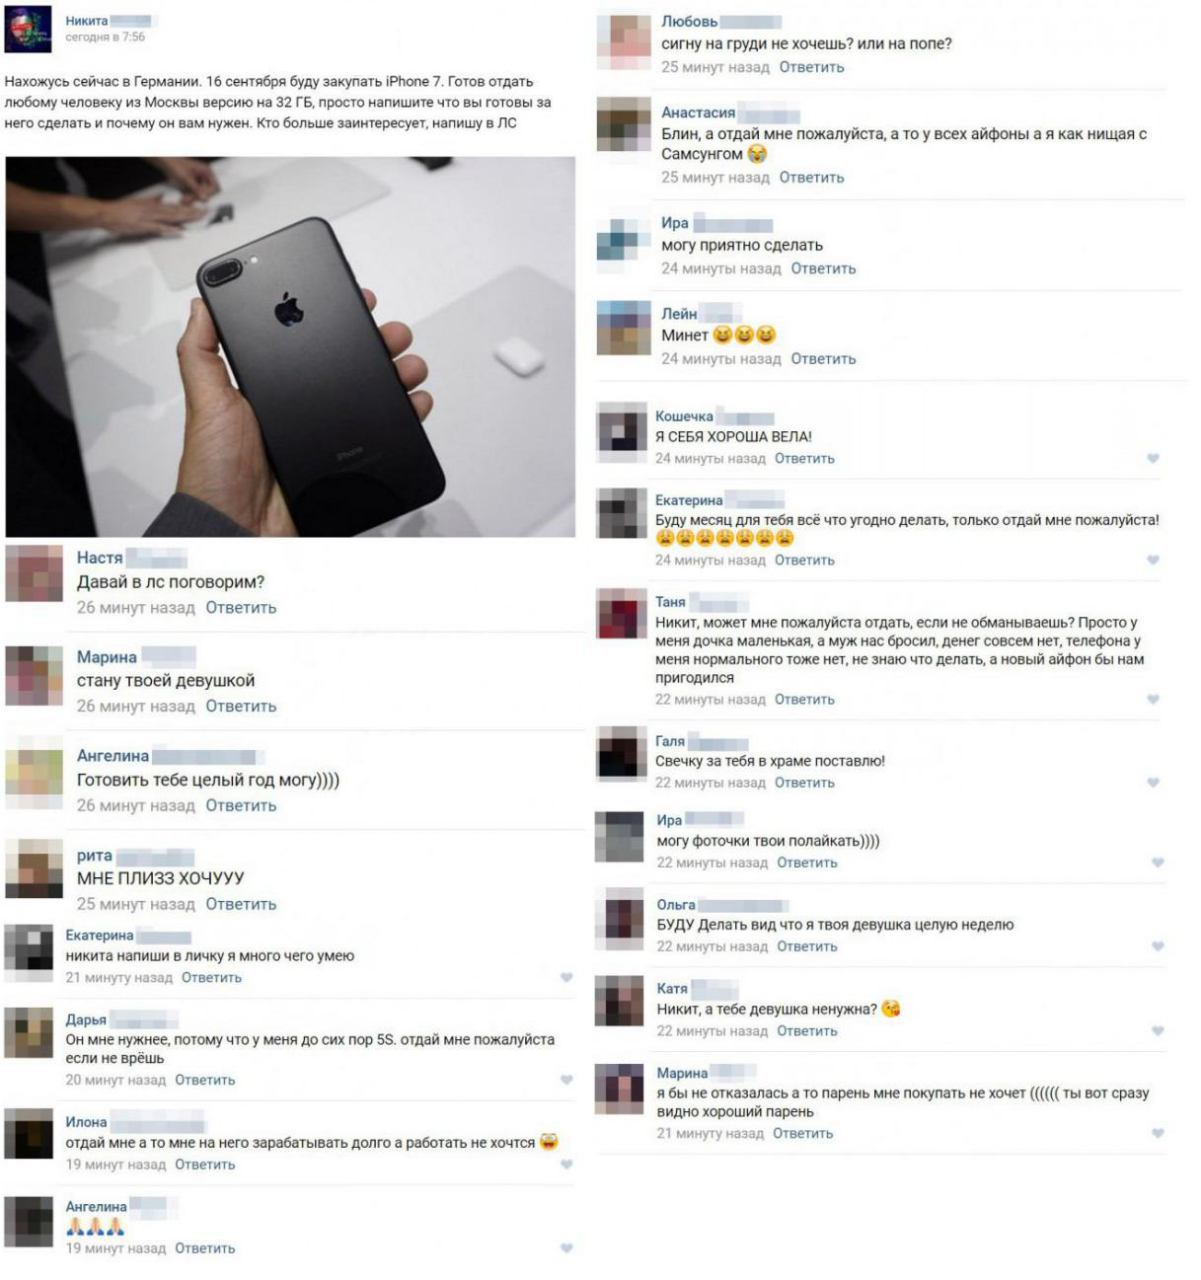Like Кошечка's comment with the heart icon

pyautogui.click(x=1153, y=458)
